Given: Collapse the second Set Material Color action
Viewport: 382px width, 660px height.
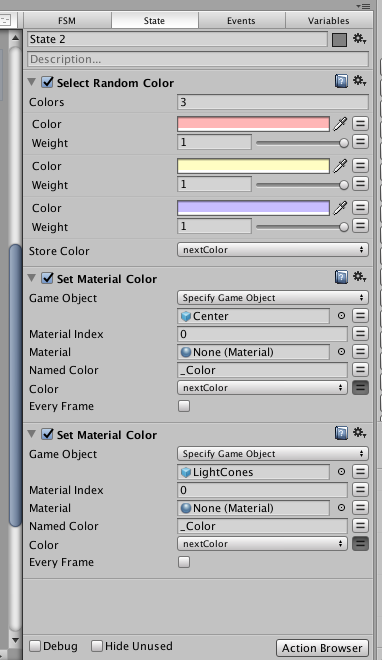Looking at the screenshot, I should (x=32, y=434).
